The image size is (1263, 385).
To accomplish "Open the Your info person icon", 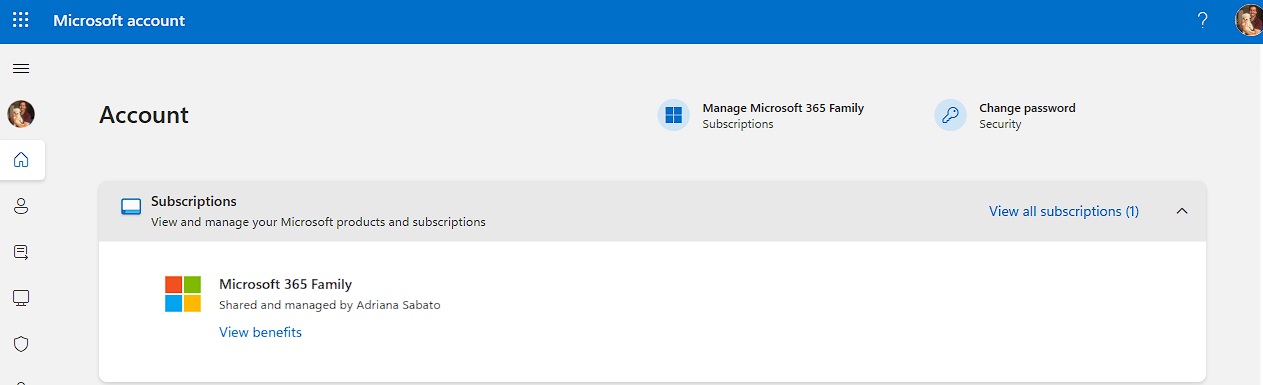I will tap(21, 206).
